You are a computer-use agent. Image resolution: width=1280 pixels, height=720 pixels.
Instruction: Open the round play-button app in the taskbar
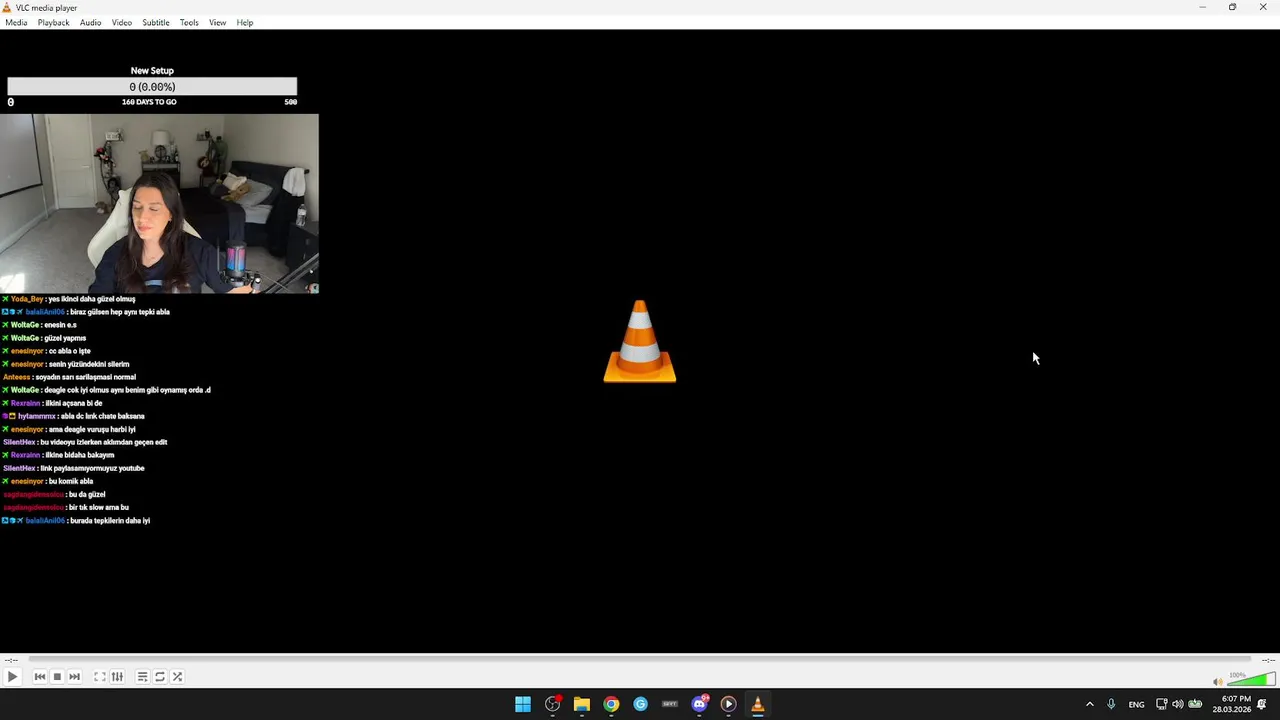pyautogui.click(x=729, y=704)
